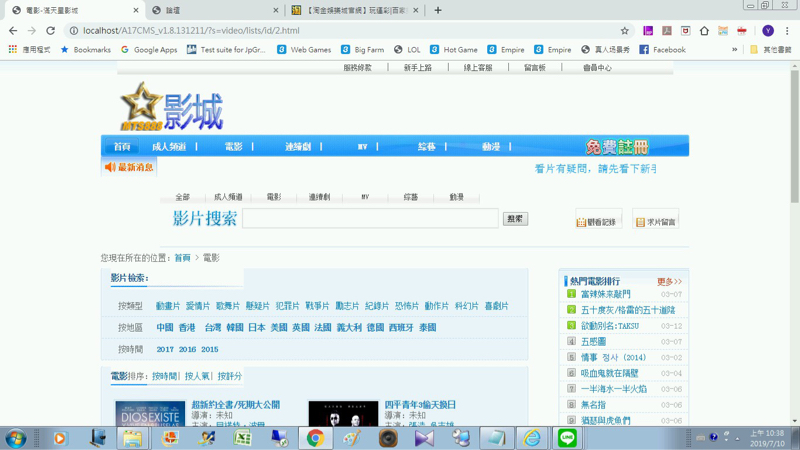
Task: Open the apps grid bookmark icon
Action: click(13, 49)
